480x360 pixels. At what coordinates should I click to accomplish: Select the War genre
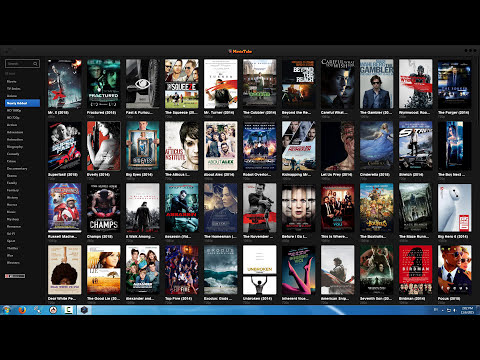(x=10, y=256)
